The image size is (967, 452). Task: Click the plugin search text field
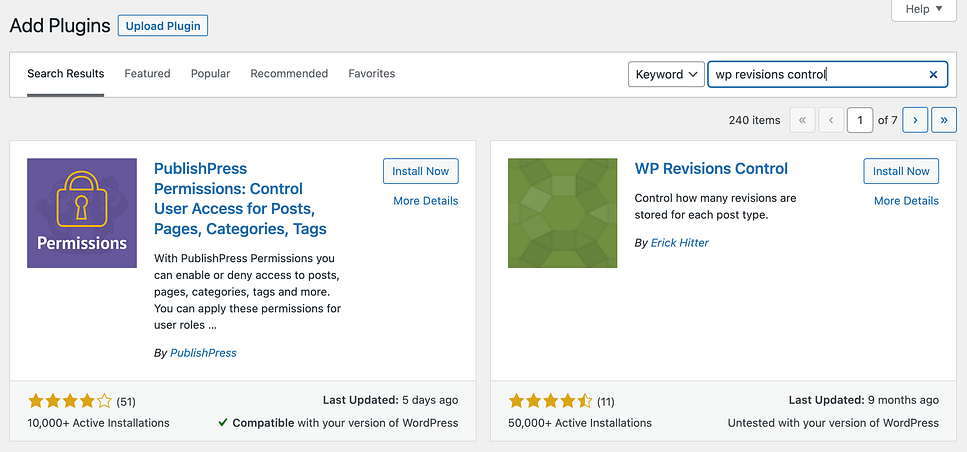click(815, 74)
